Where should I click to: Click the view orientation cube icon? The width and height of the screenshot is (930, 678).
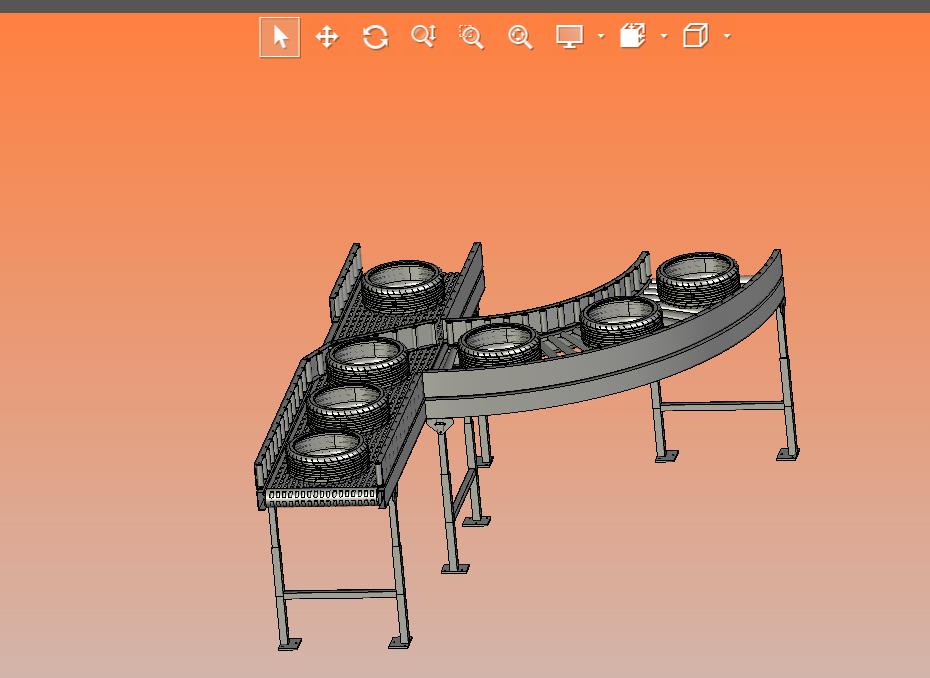click(x=696, y=36)
